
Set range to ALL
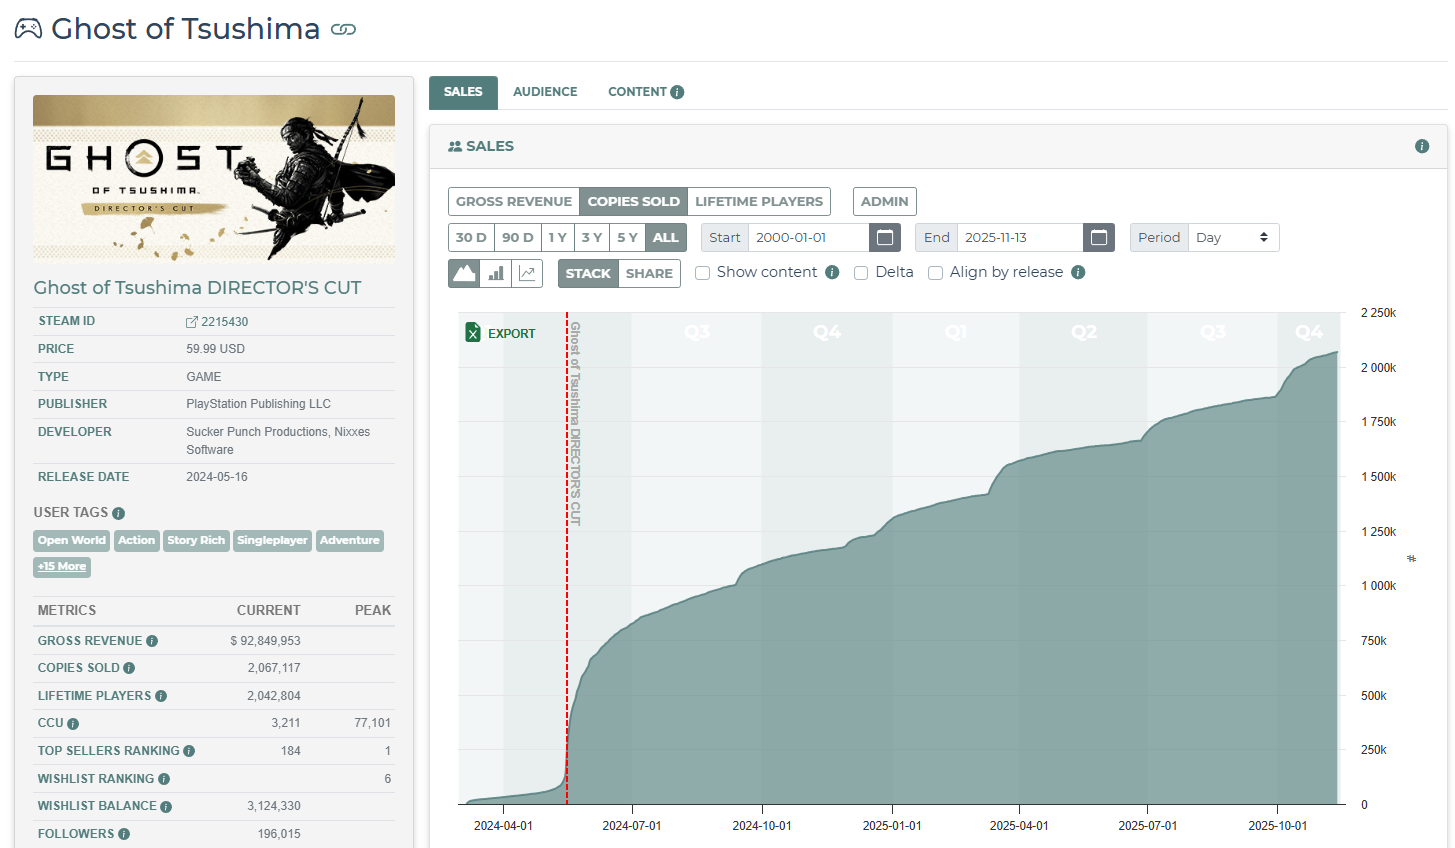666,237
